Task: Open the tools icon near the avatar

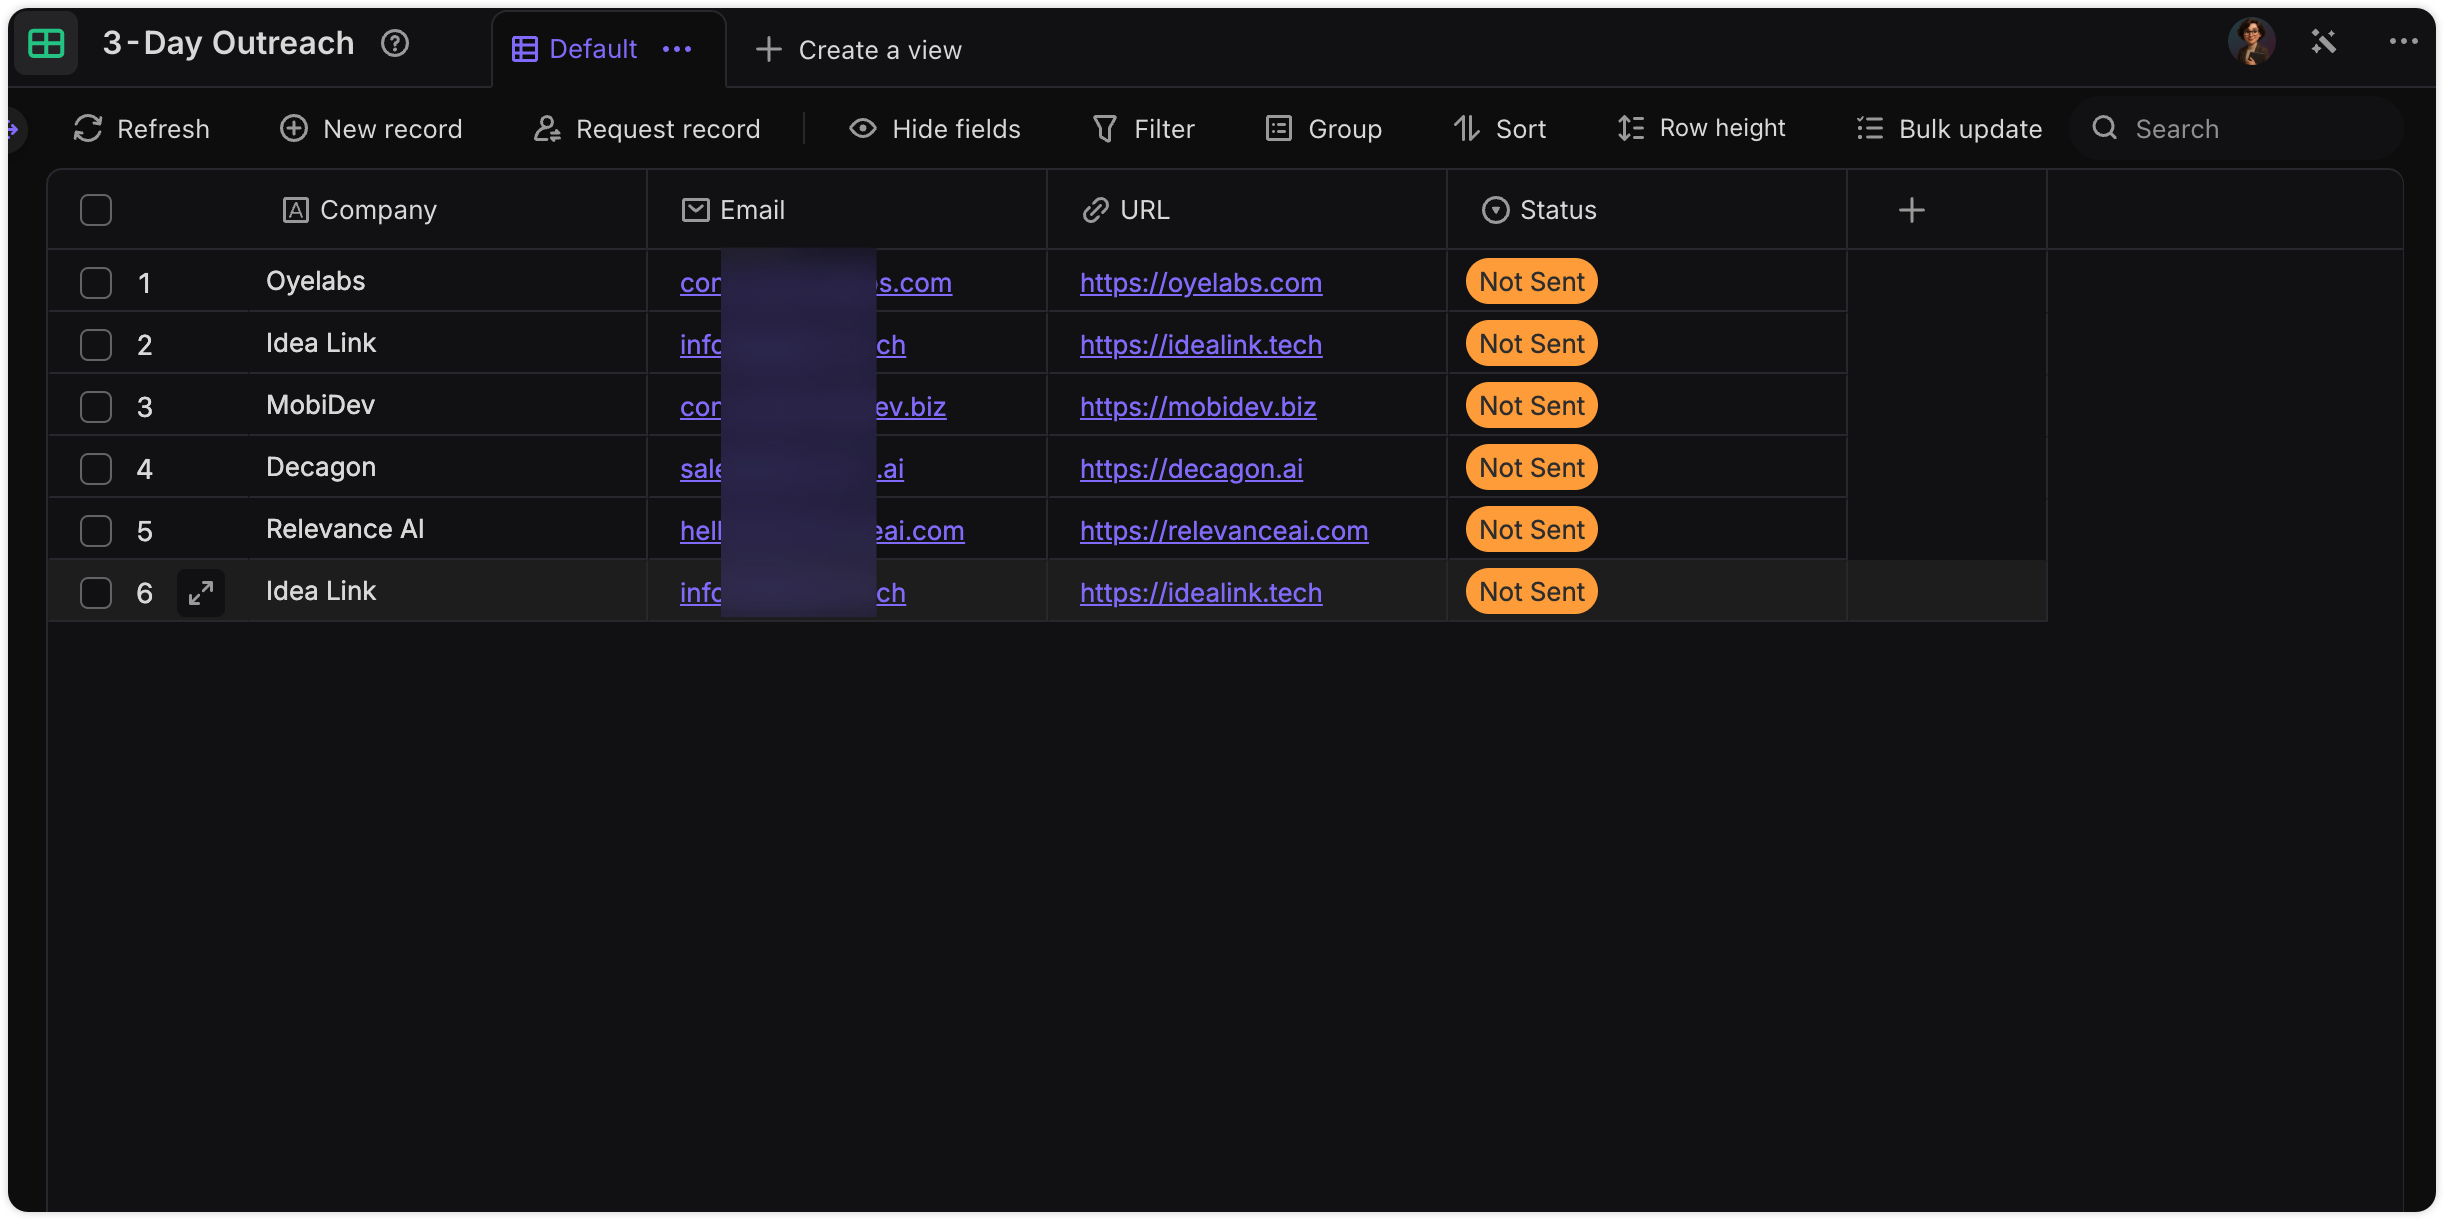Action: tap(2323, 42)
